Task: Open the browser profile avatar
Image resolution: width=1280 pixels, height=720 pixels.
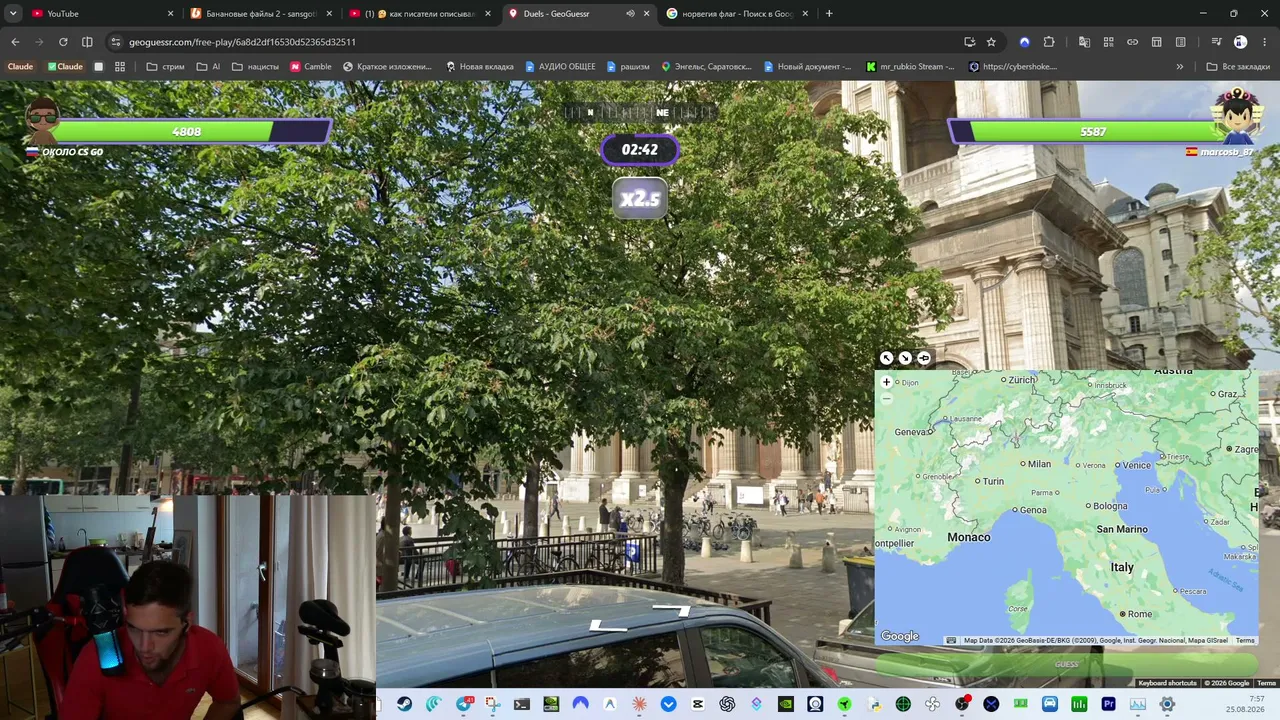Action: pyautogui.click(x=1240, y=42)
